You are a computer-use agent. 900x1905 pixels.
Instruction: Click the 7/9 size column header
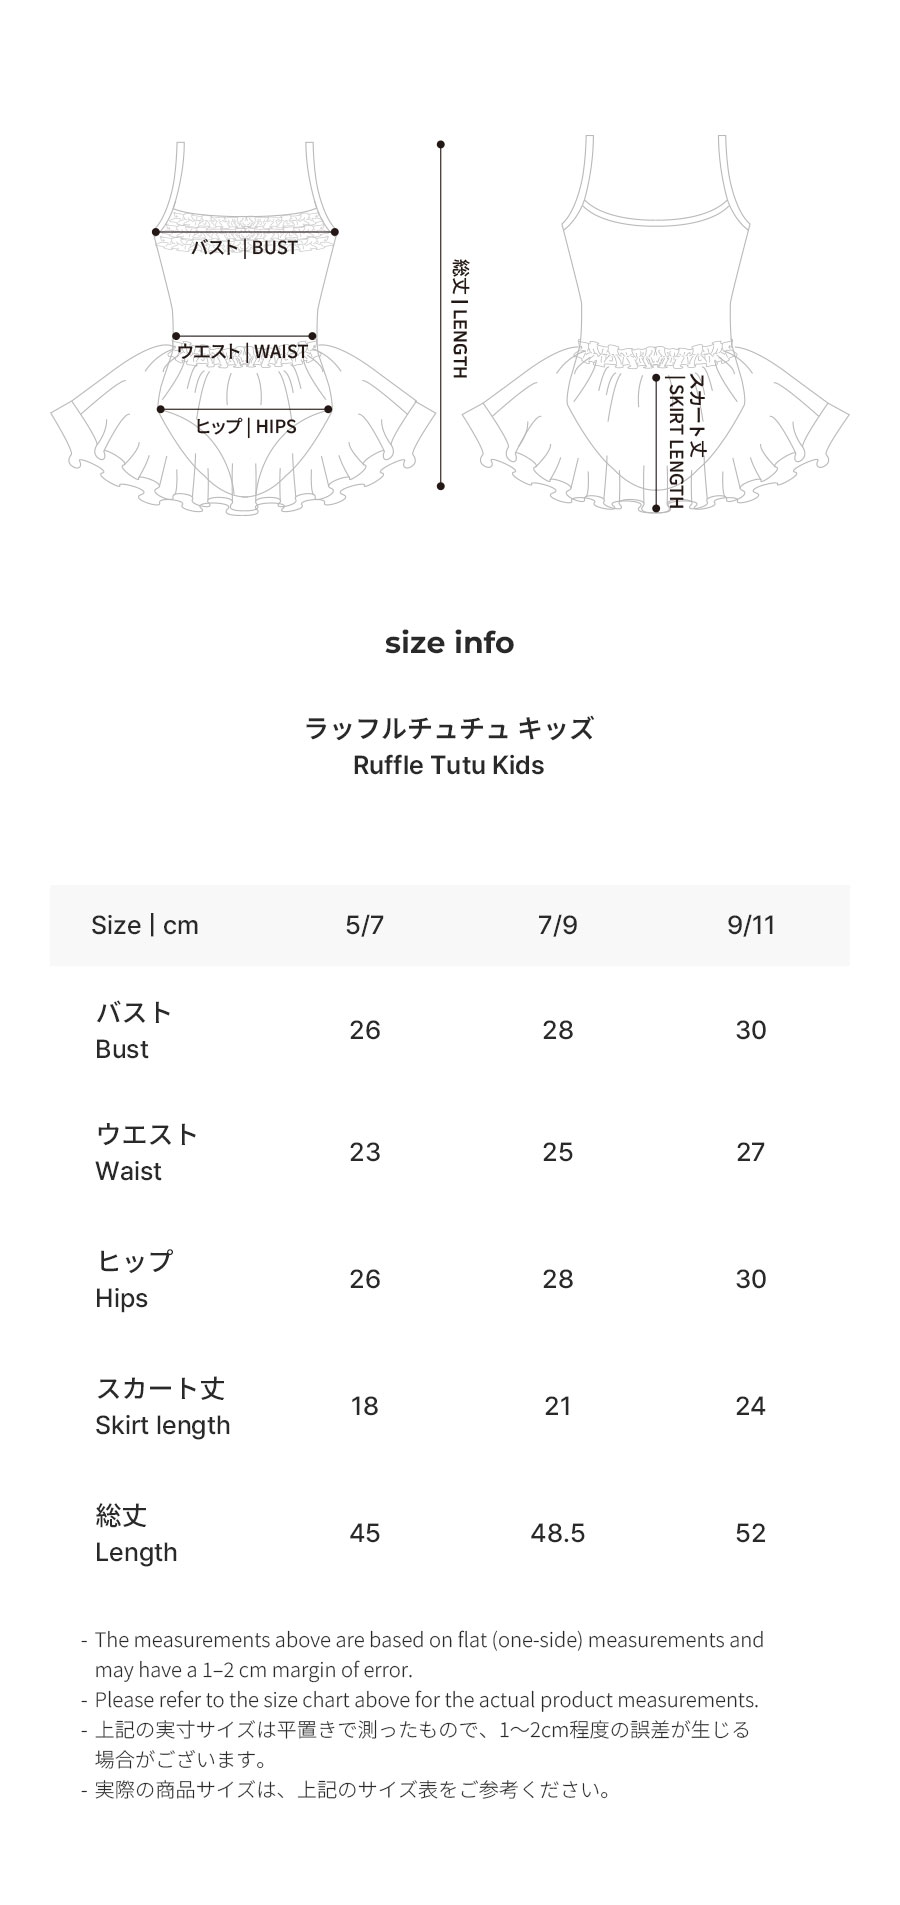tap(558, 925)
